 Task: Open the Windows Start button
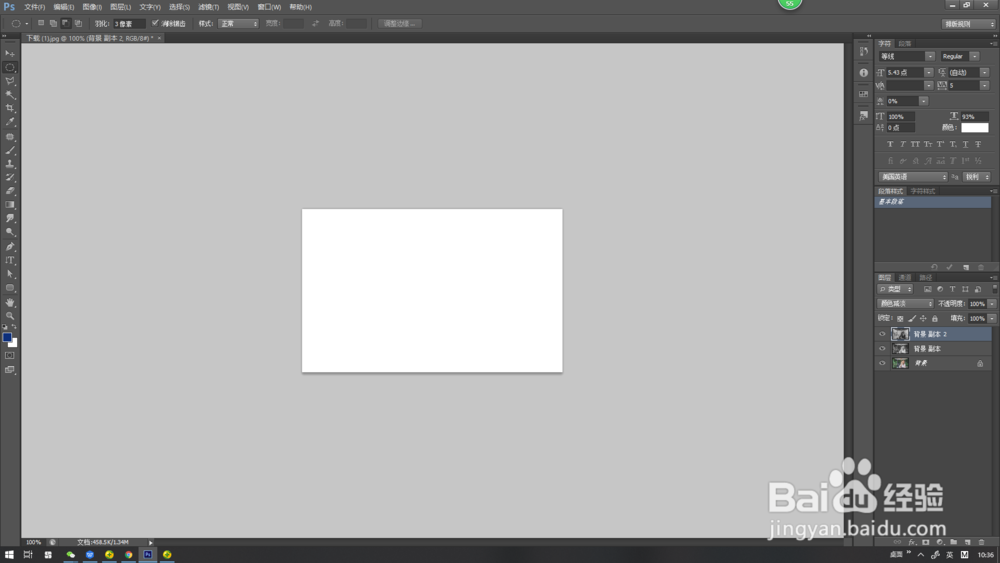tap(9, 555)
